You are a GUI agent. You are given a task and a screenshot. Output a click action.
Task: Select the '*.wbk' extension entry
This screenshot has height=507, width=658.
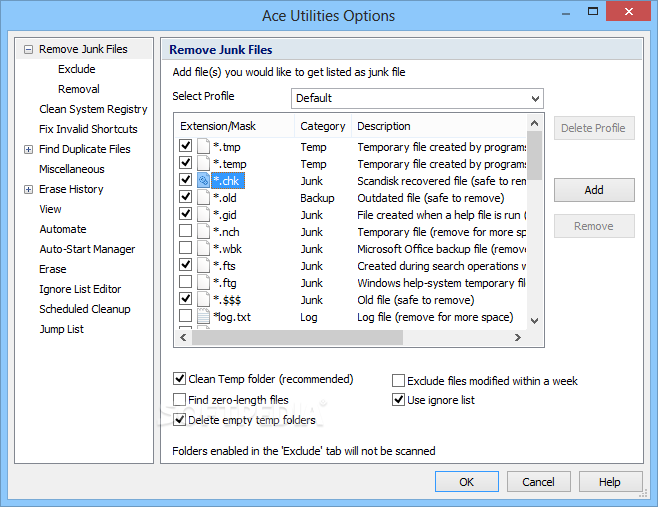227,249
